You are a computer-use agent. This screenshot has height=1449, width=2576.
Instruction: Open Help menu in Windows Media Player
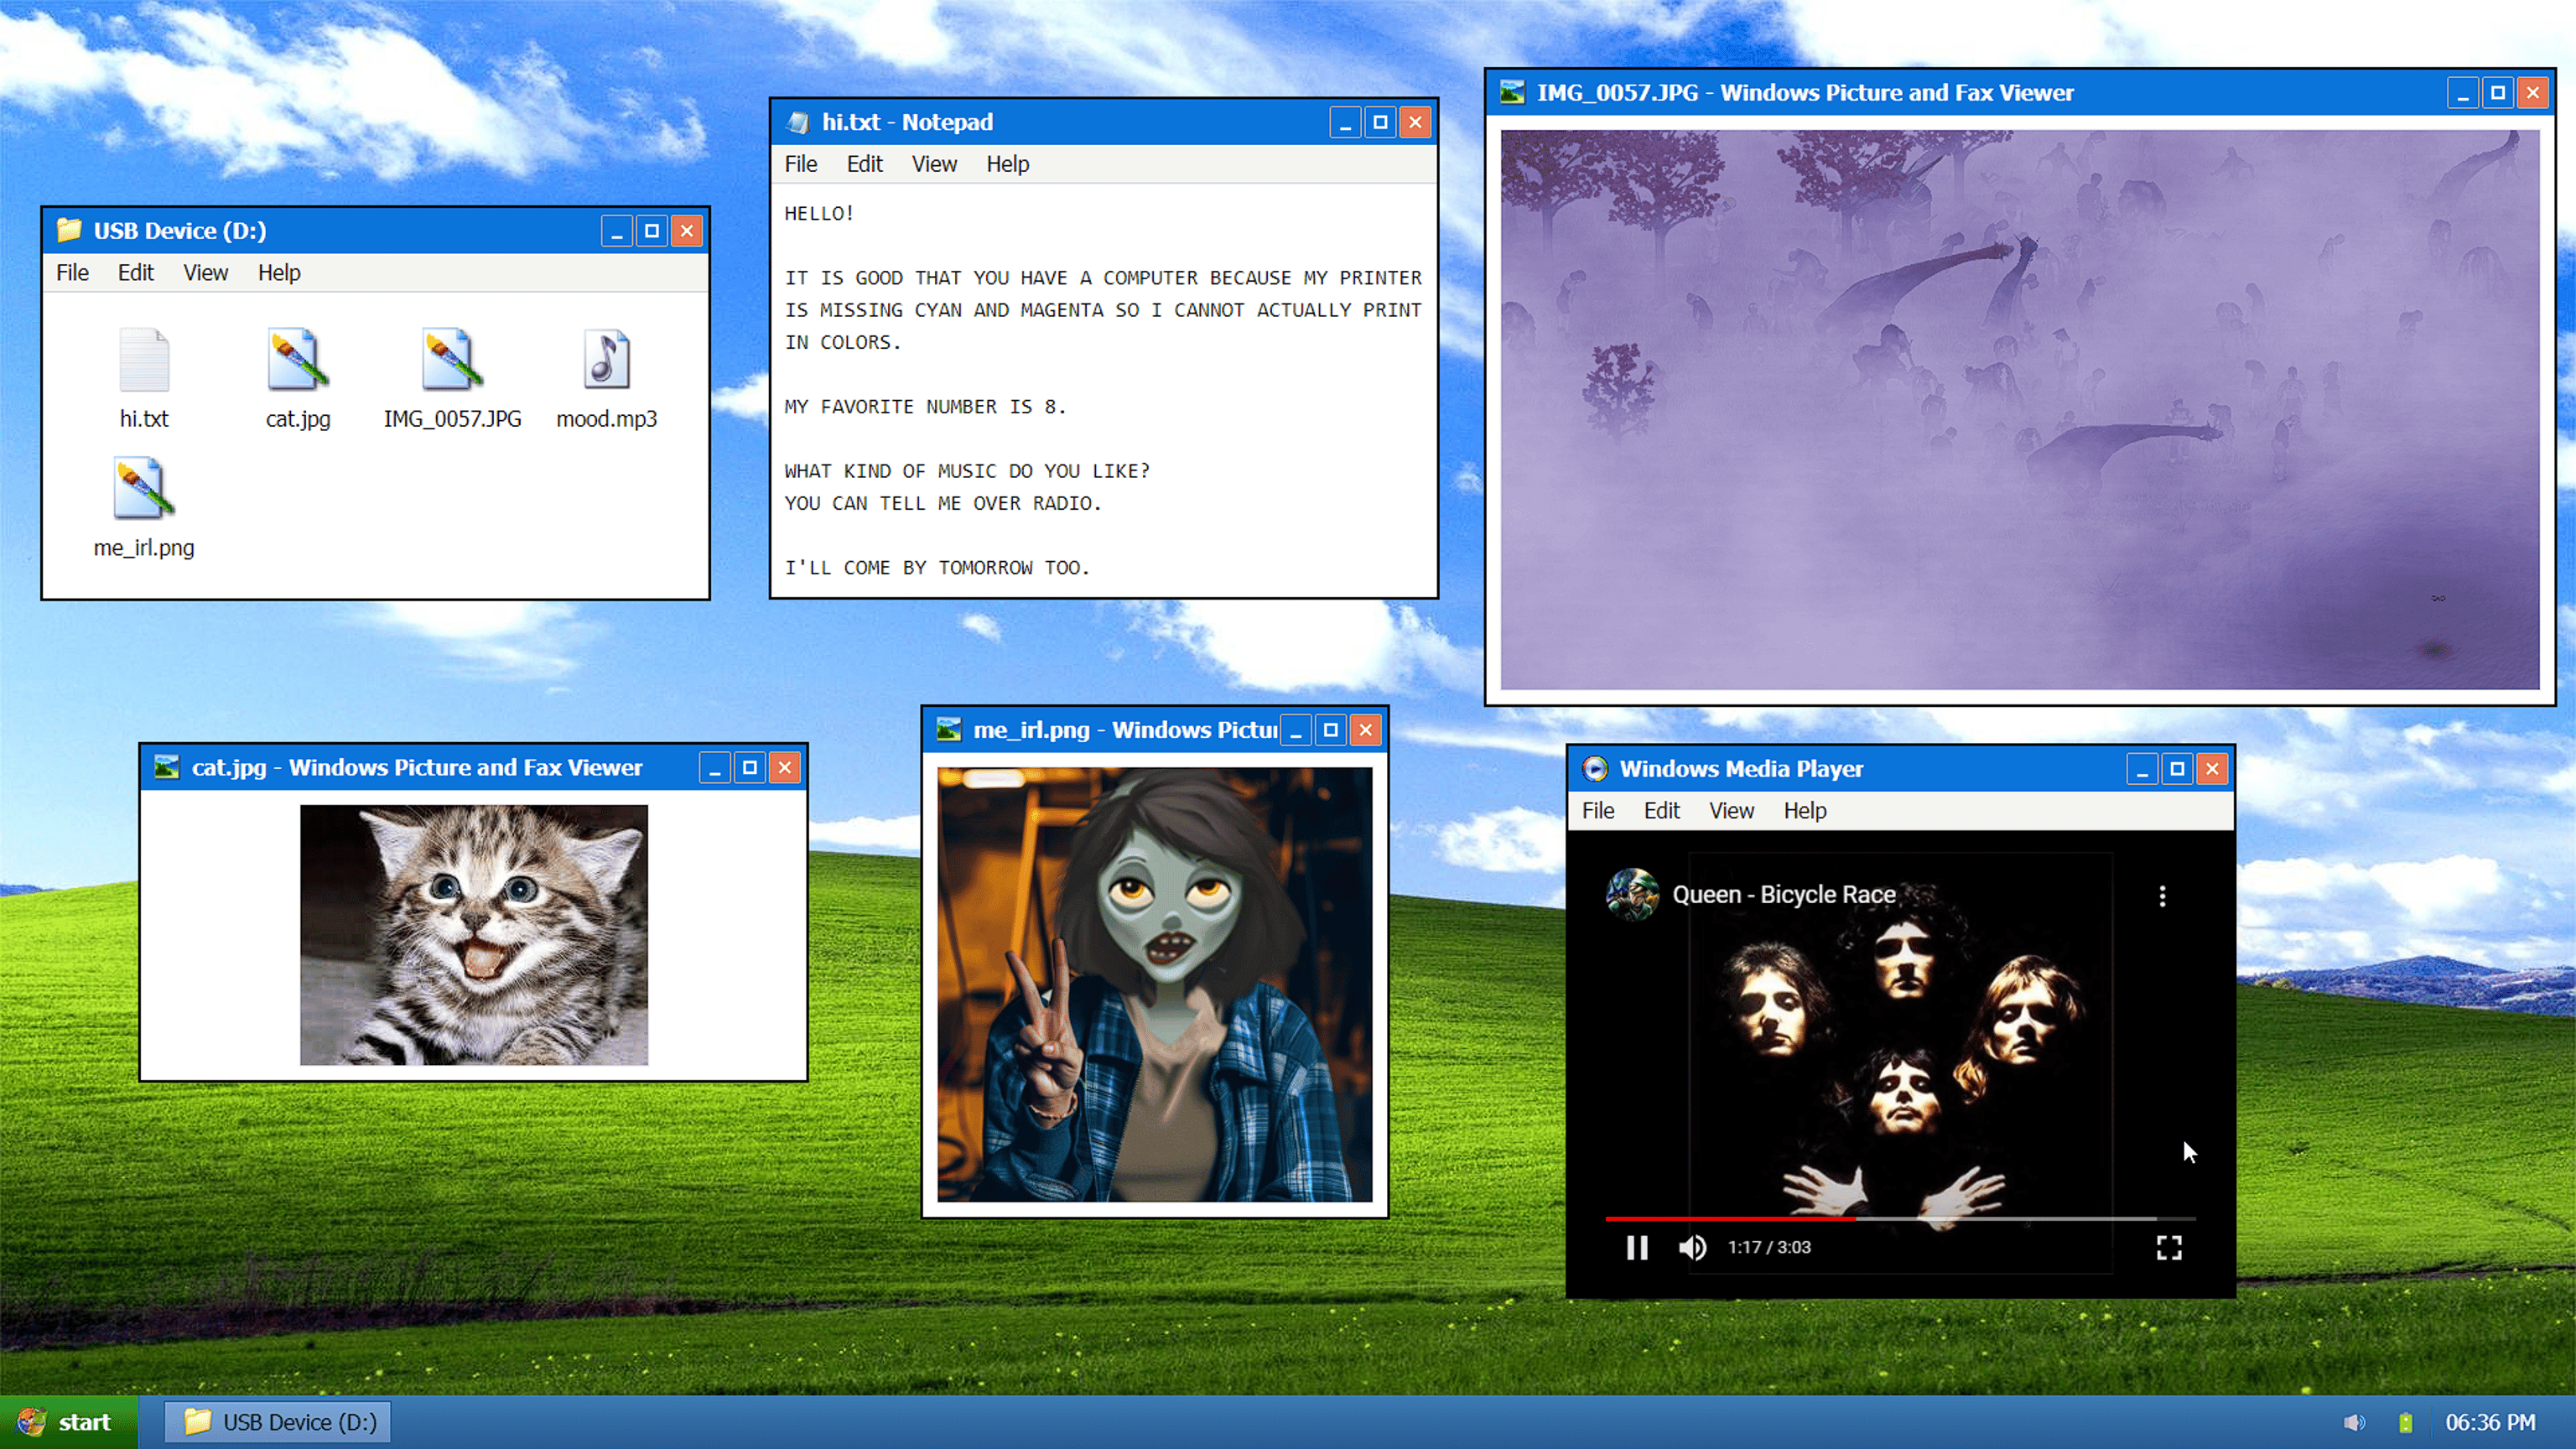(1804, 811)
